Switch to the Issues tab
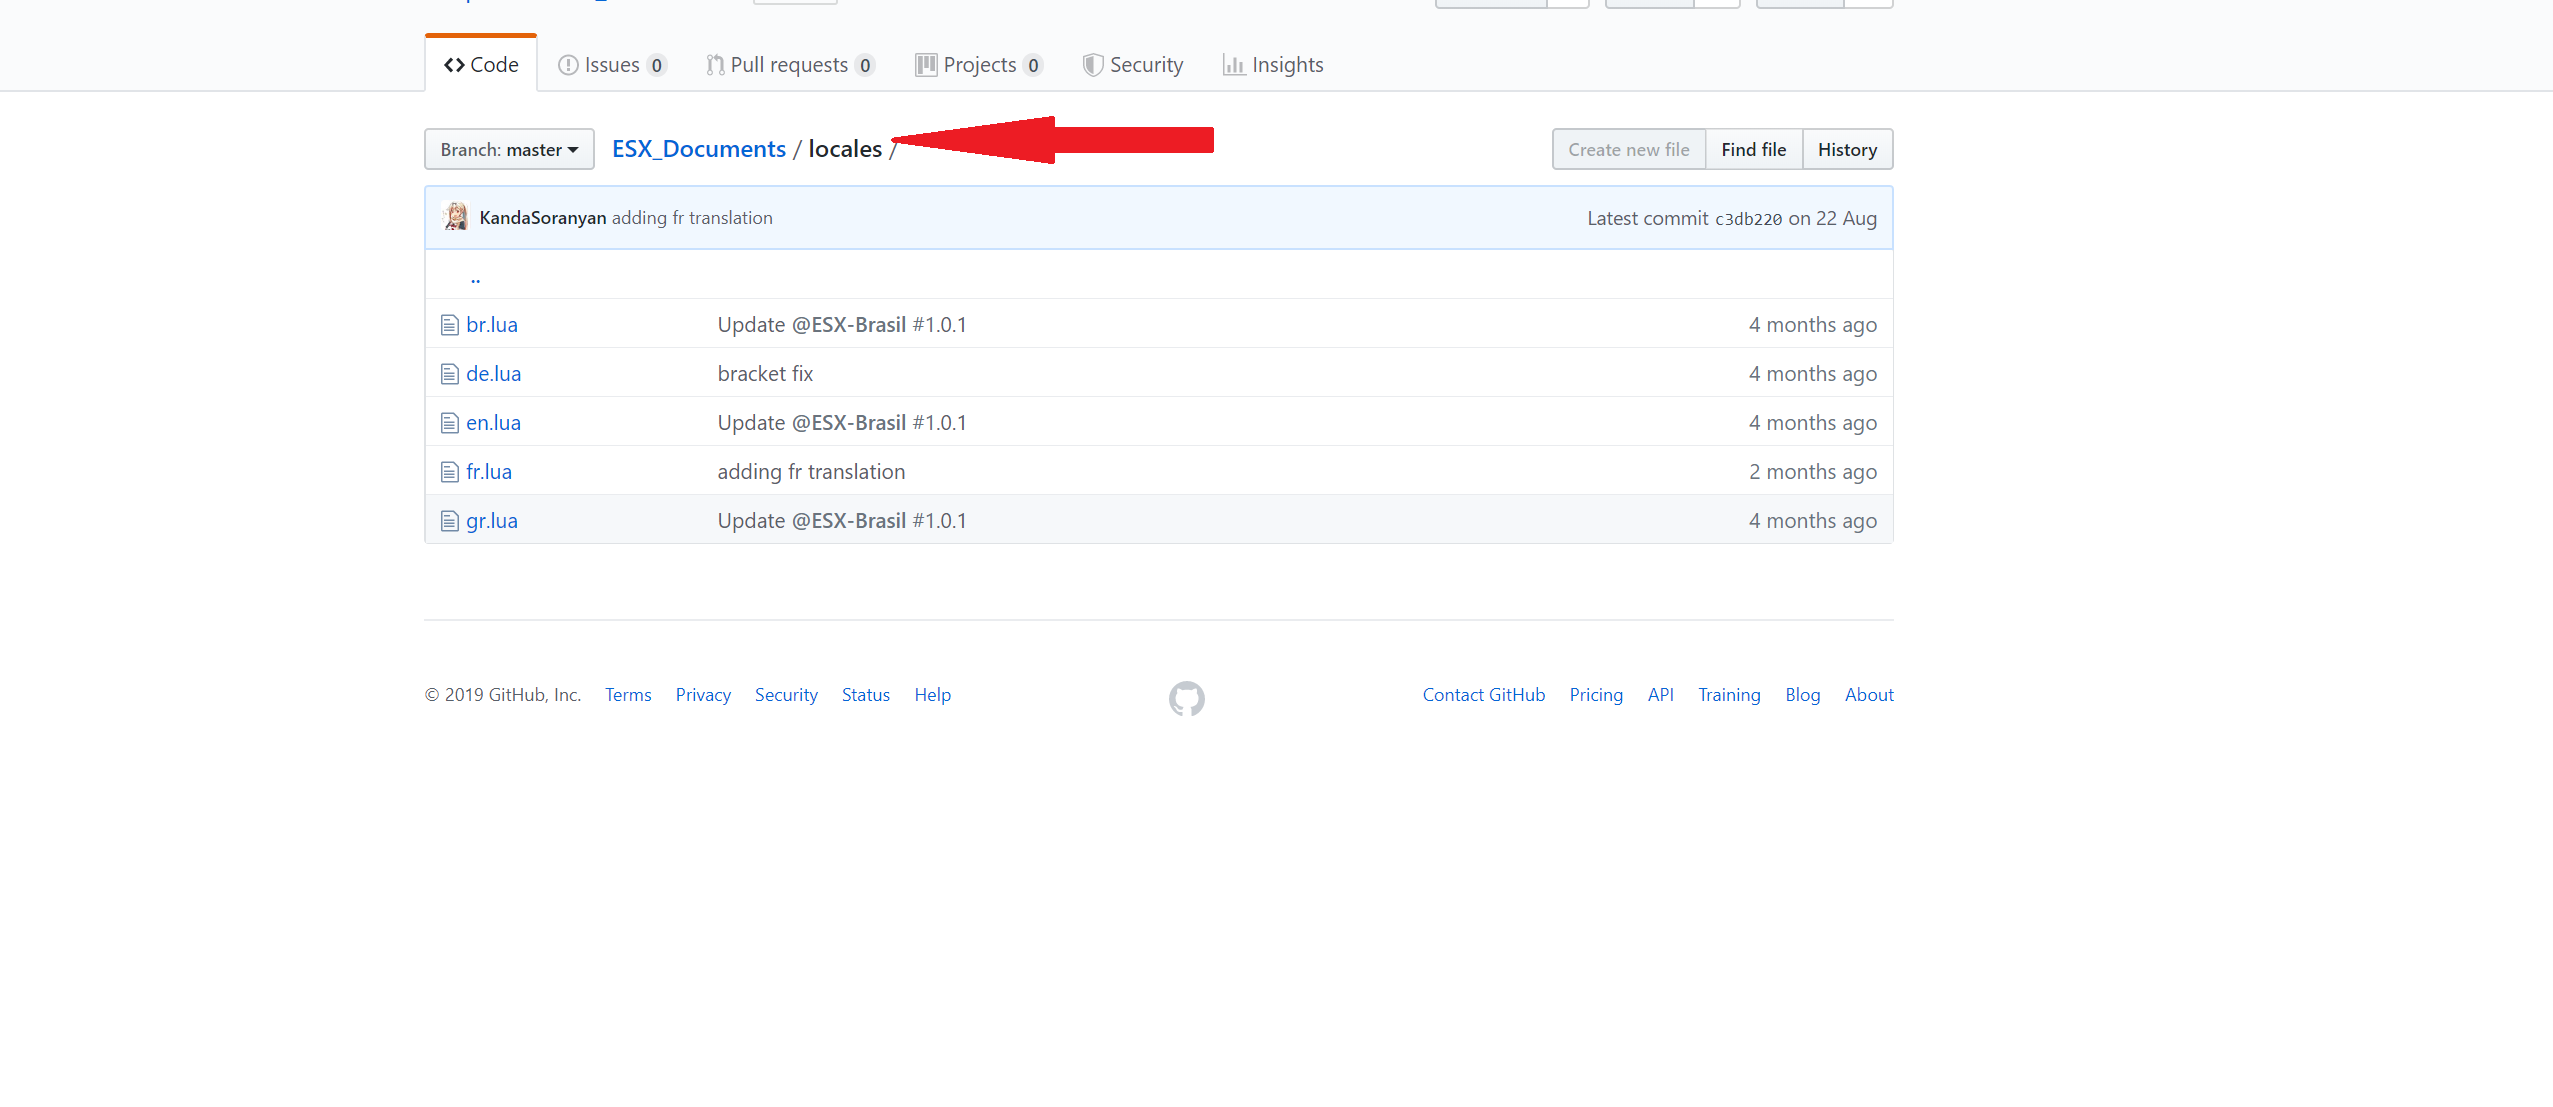This screenshot has width=2553, height=1107. pyautogui.click(x=611, y=64)
